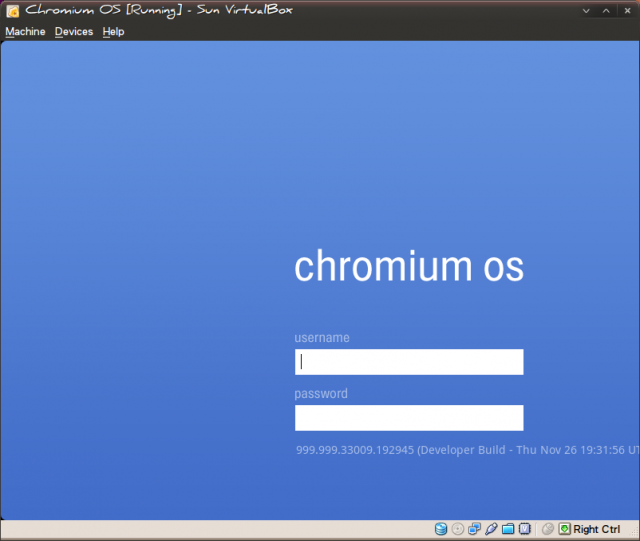Click the shared folders status icon
The width and height of the screenshot is (640, 541).
[x=508, y=529]
